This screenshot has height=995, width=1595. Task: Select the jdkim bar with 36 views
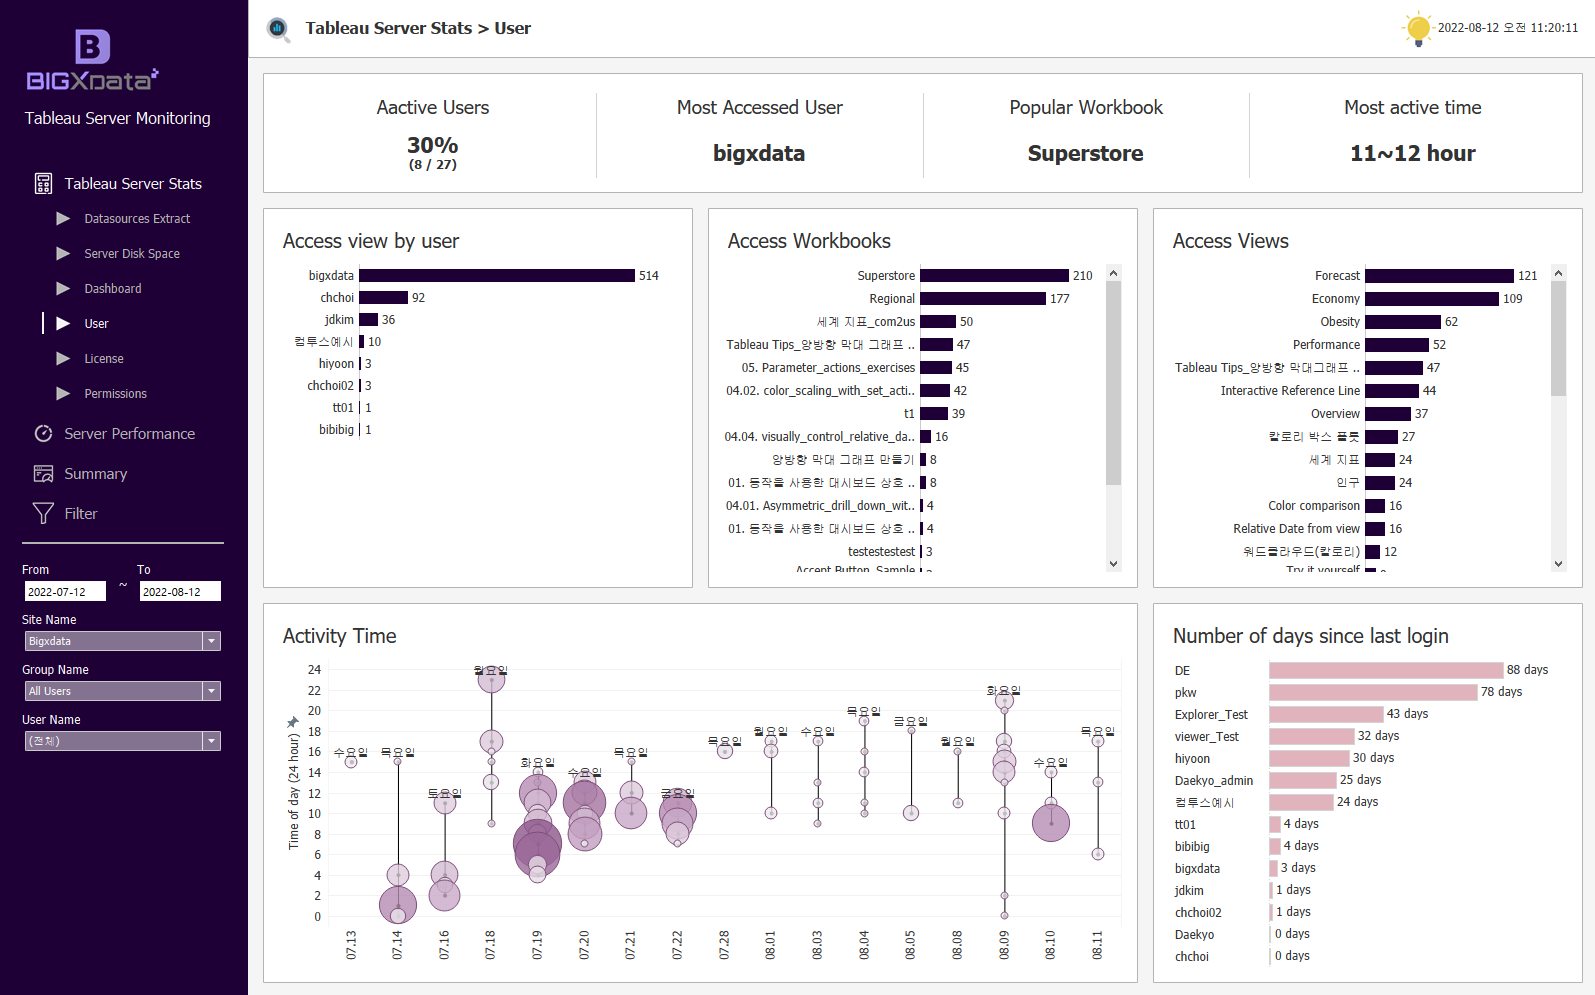tap(368, 319)
